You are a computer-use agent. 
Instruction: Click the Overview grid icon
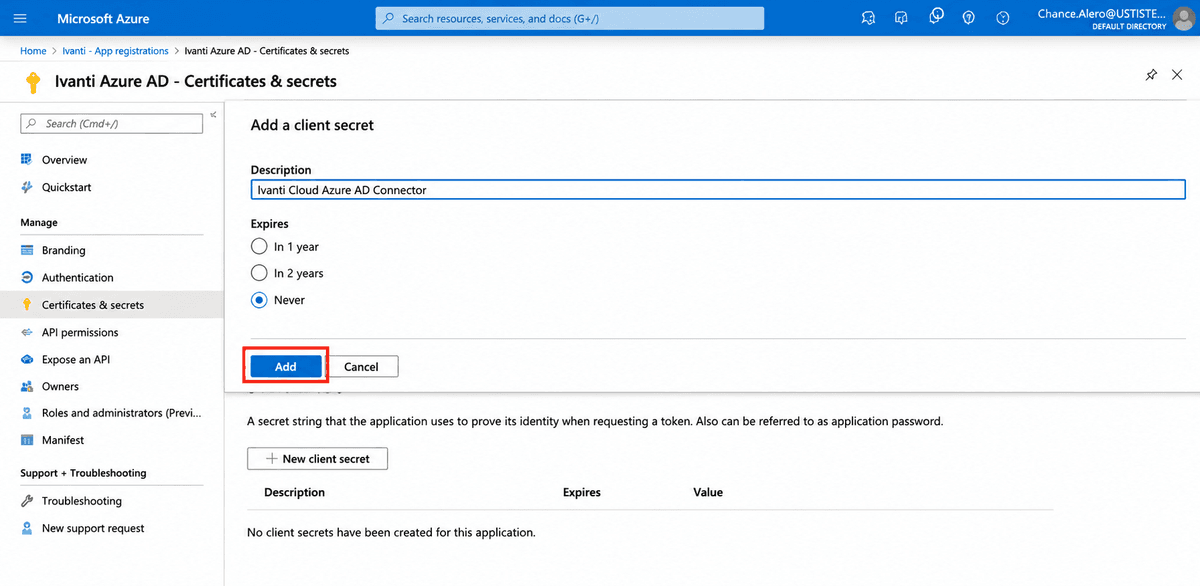pyautogui.click(x=27, y=160)
